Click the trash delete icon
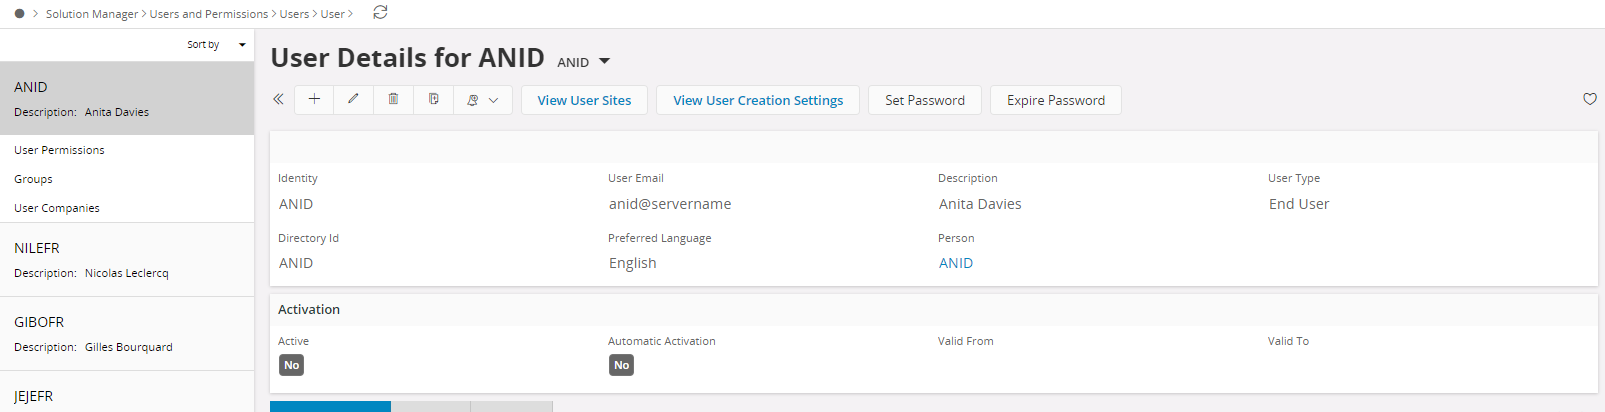Viewport: 1605px width, 412px height. pos(393,100)
